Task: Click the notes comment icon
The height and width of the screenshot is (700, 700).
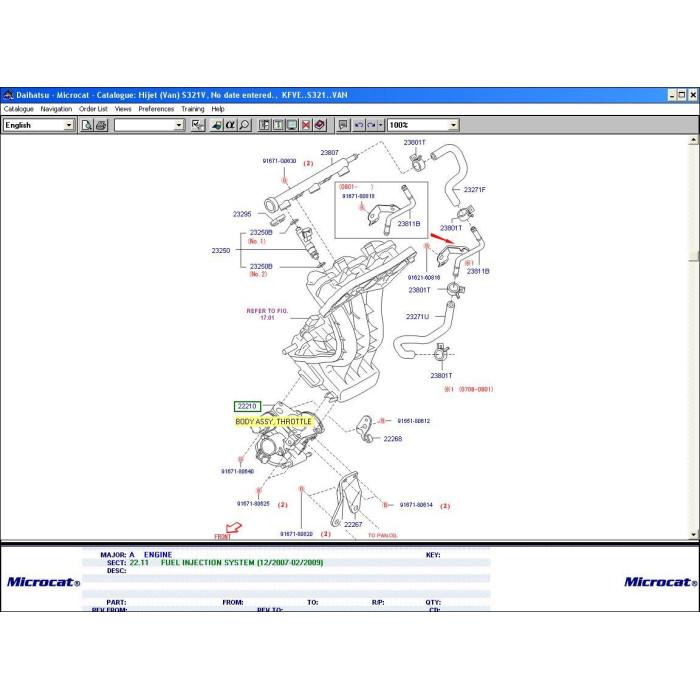Action: (x=343, y=125)
